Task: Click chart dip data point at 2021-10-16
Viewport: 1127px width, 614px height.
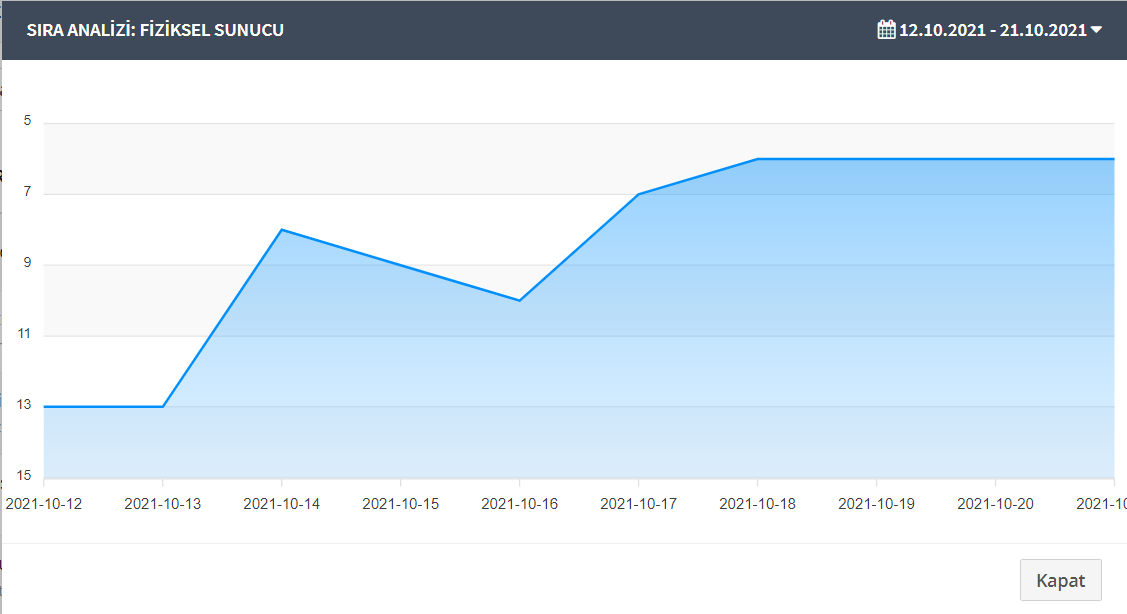Action: point(520,301)
